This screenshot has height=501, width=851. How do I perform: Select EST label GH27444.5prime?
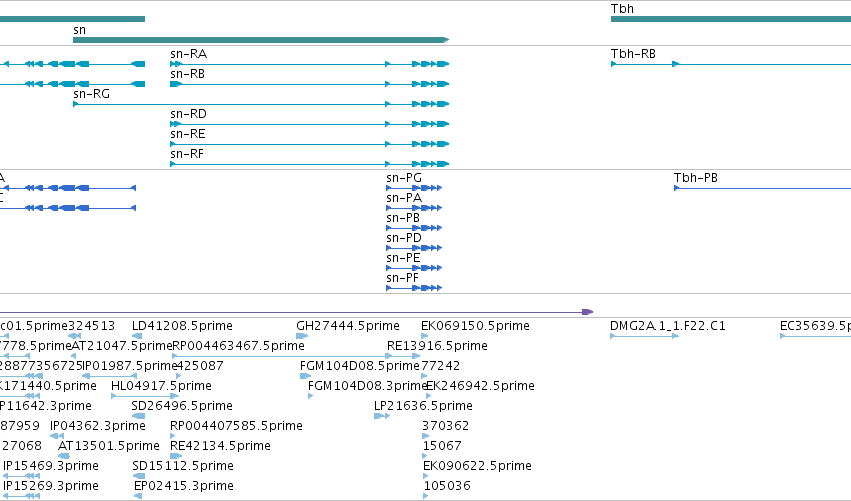[x=348, y=326]
